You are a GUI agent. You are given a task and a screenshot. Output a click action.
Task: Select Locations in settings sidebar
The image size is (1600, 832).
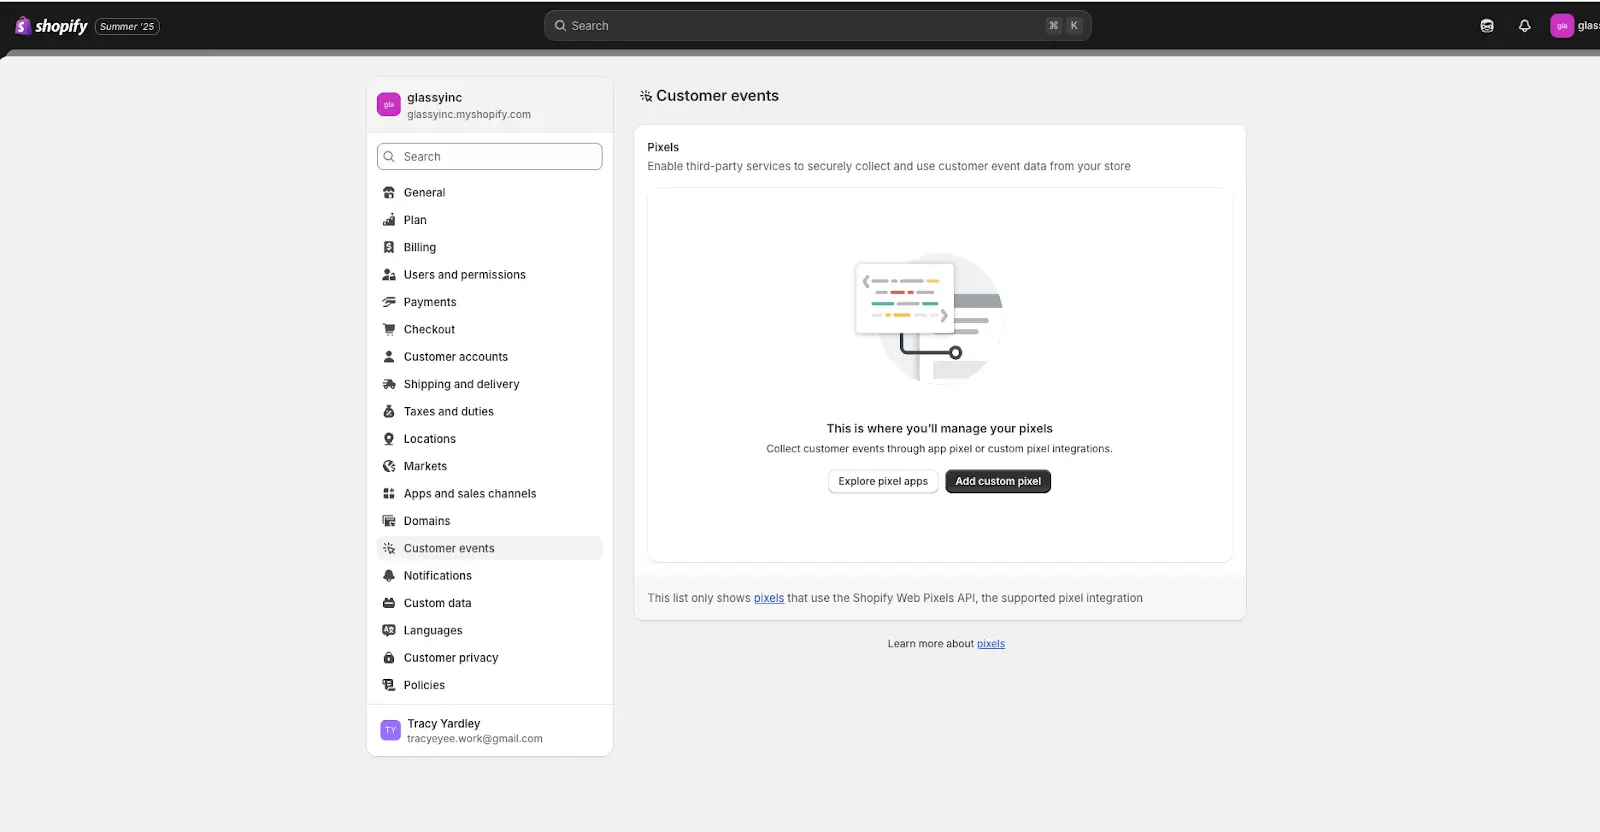pos(490,439)
